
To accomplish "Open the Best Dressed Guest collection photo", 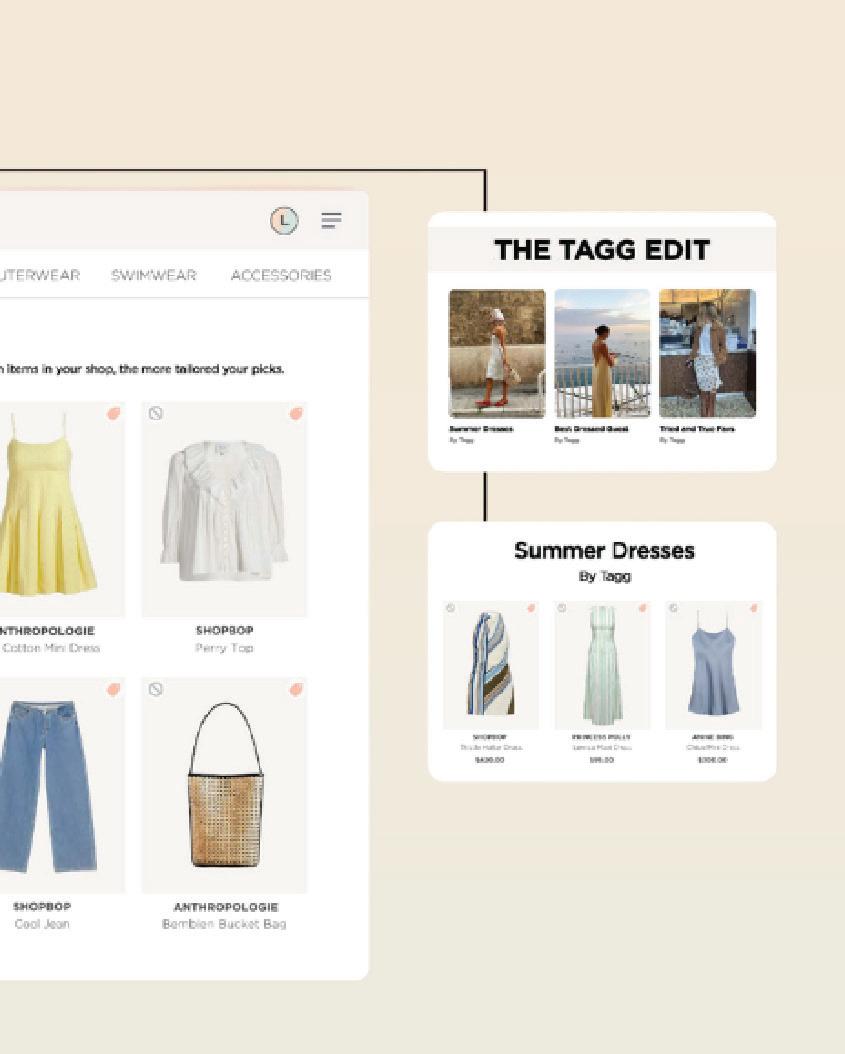I will 602,354.
